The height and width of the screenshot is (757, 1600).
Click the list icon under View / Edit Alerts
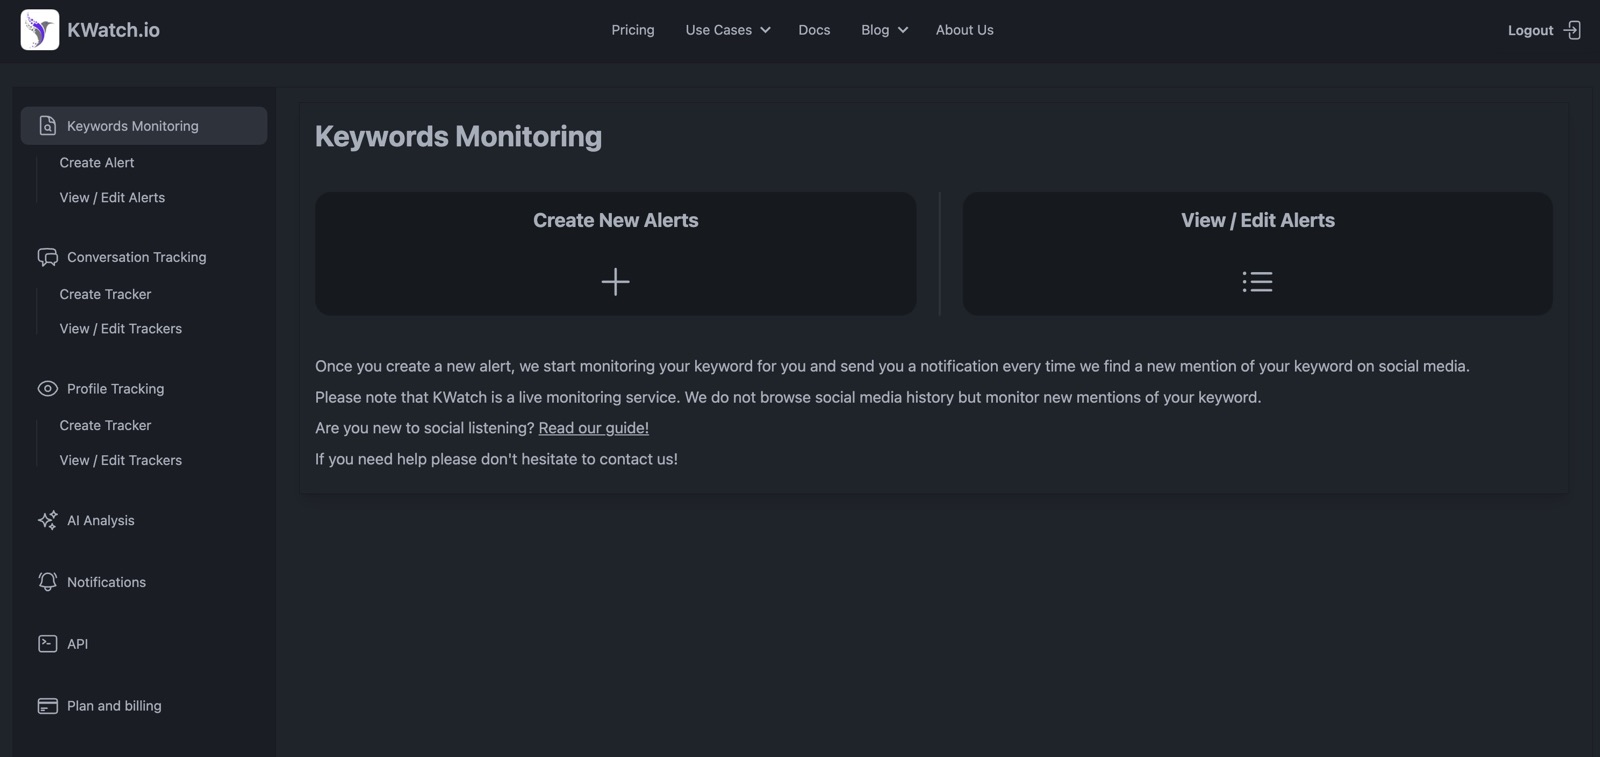click(x=1257, y=282)
